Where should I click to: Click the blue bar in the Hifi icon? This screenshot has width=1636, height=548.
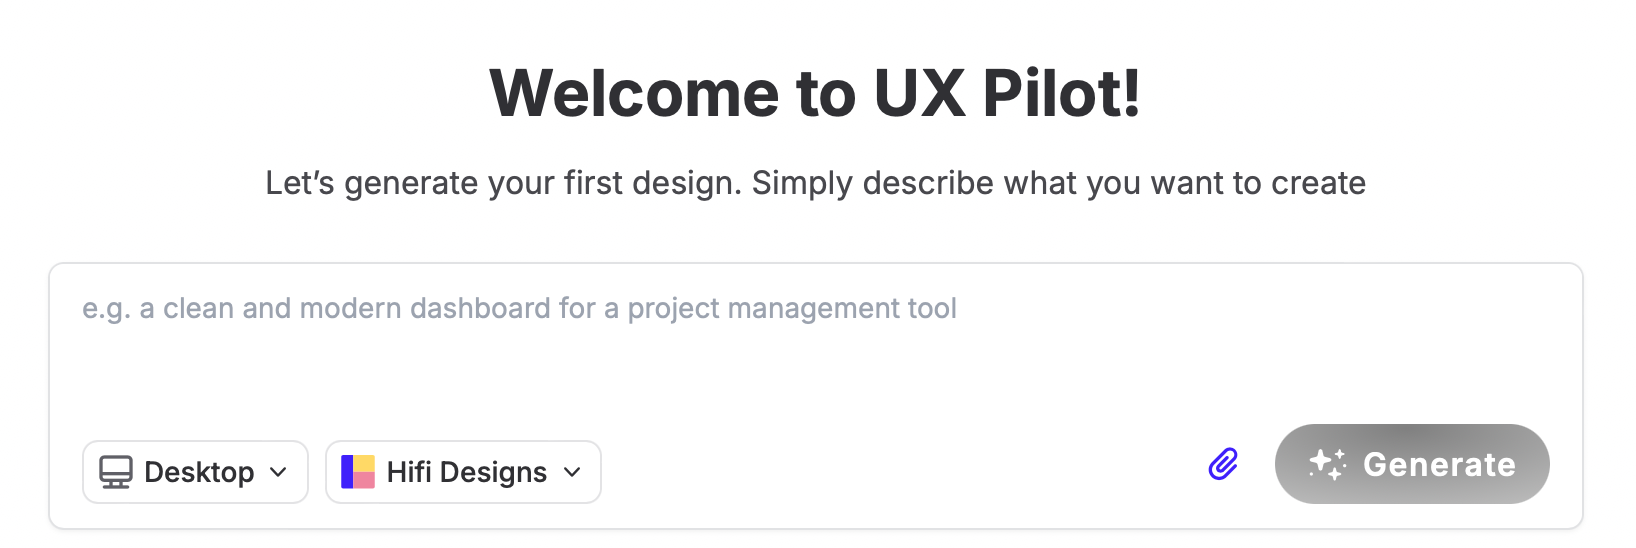pos(347,472)
